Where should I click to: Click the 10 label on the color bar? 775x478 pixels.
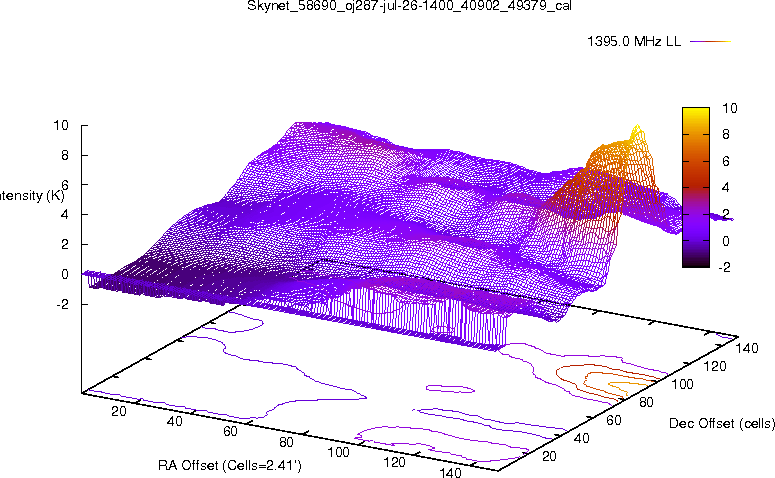730,108
